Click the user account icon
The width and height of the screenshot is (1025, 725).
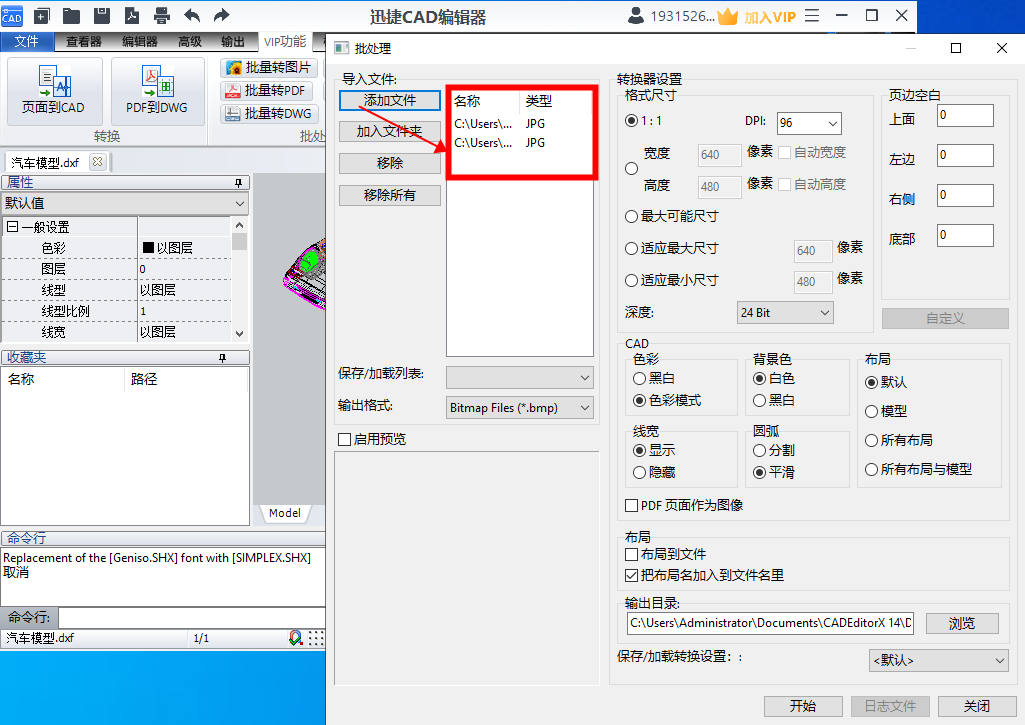pyautogui.click(x=635, y=16)
